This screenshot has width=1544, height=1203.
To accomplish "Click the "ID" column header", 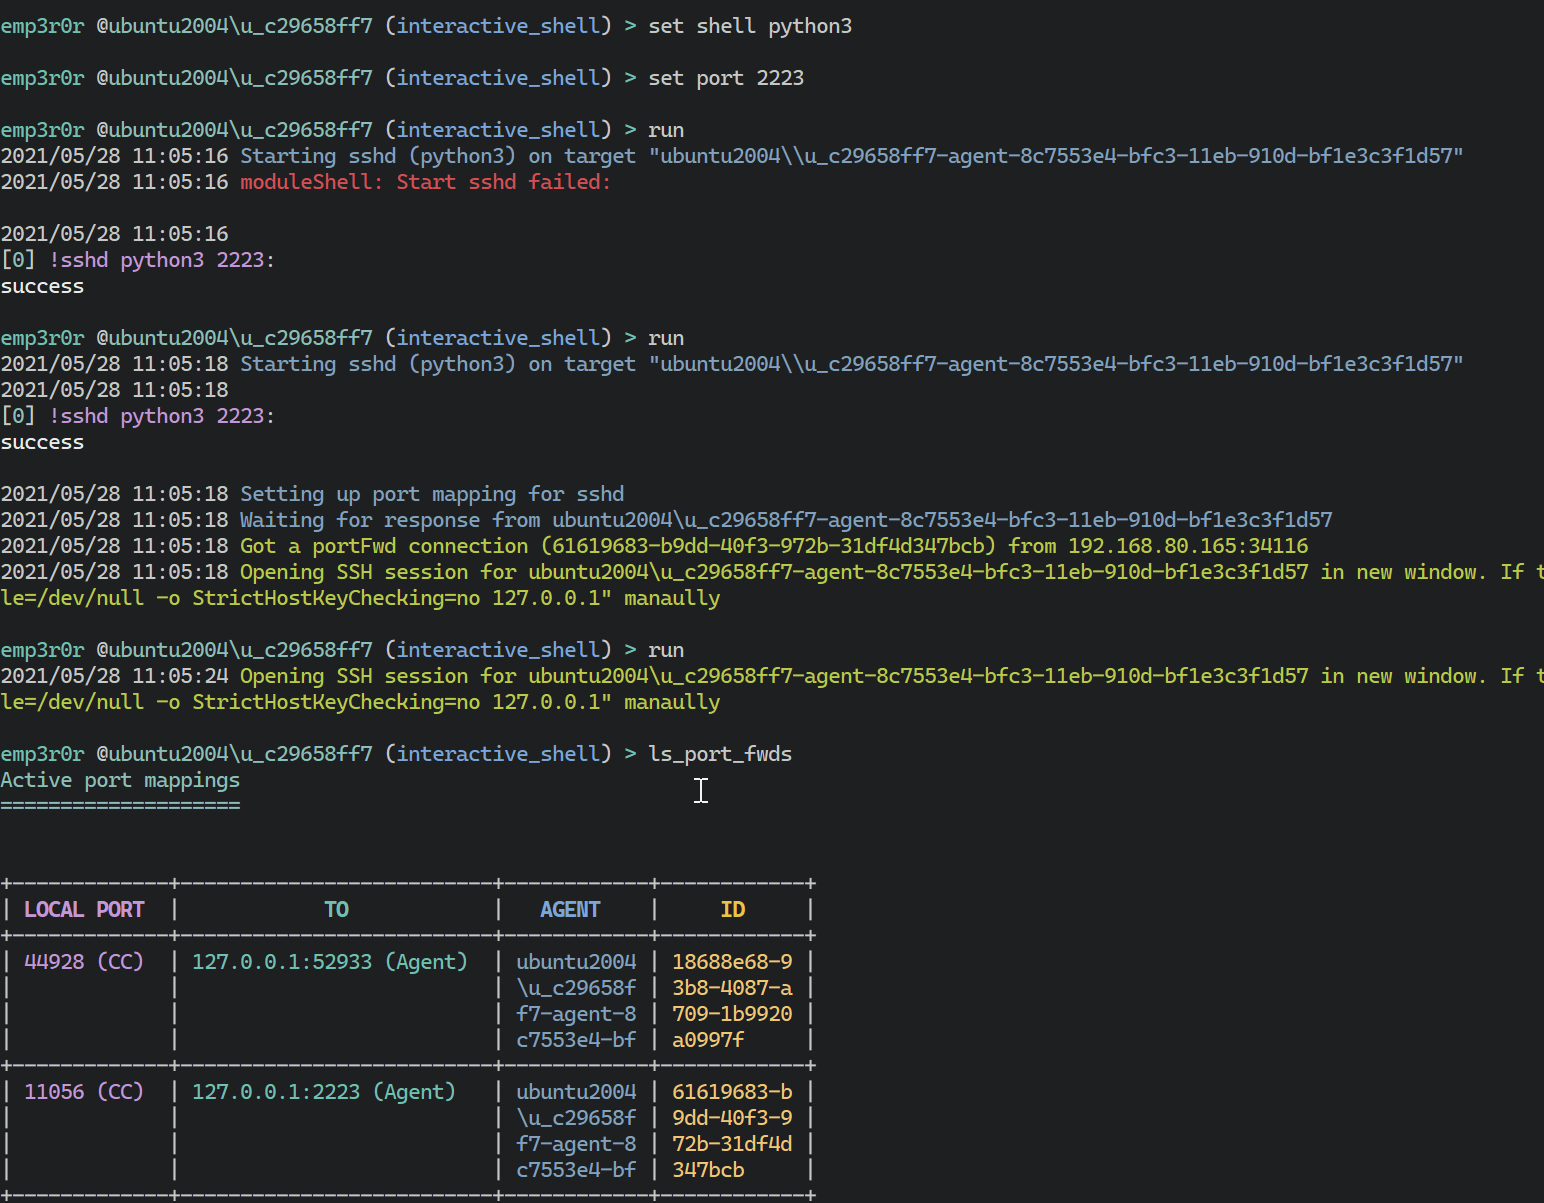I will (732, 910).
